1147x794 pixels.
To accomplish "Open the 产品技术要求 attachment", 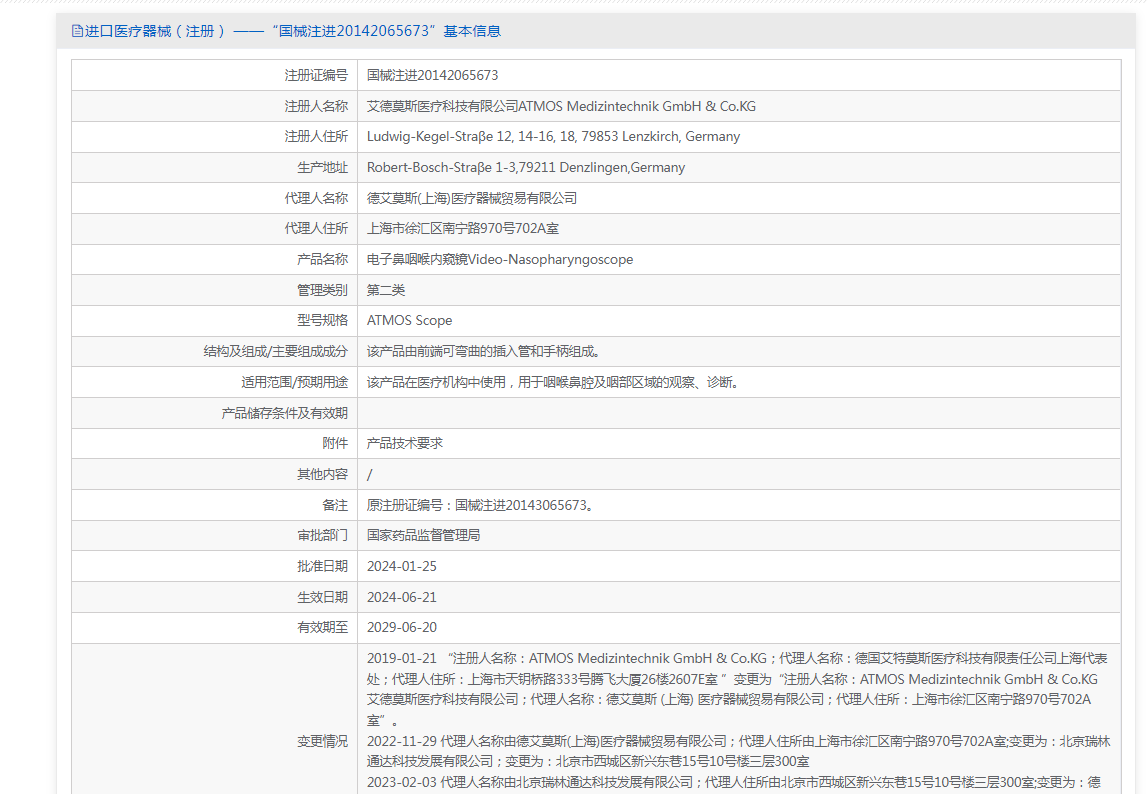I will [x=405, y=443].
